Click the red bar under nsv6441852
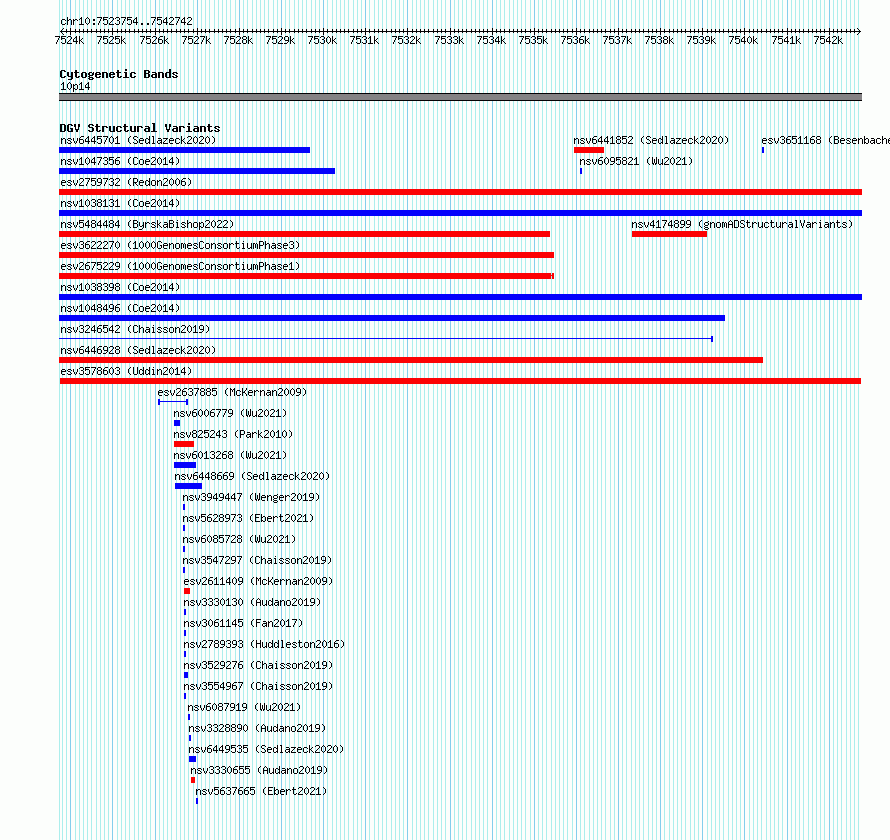890x840 pixels. click(589, 150)
